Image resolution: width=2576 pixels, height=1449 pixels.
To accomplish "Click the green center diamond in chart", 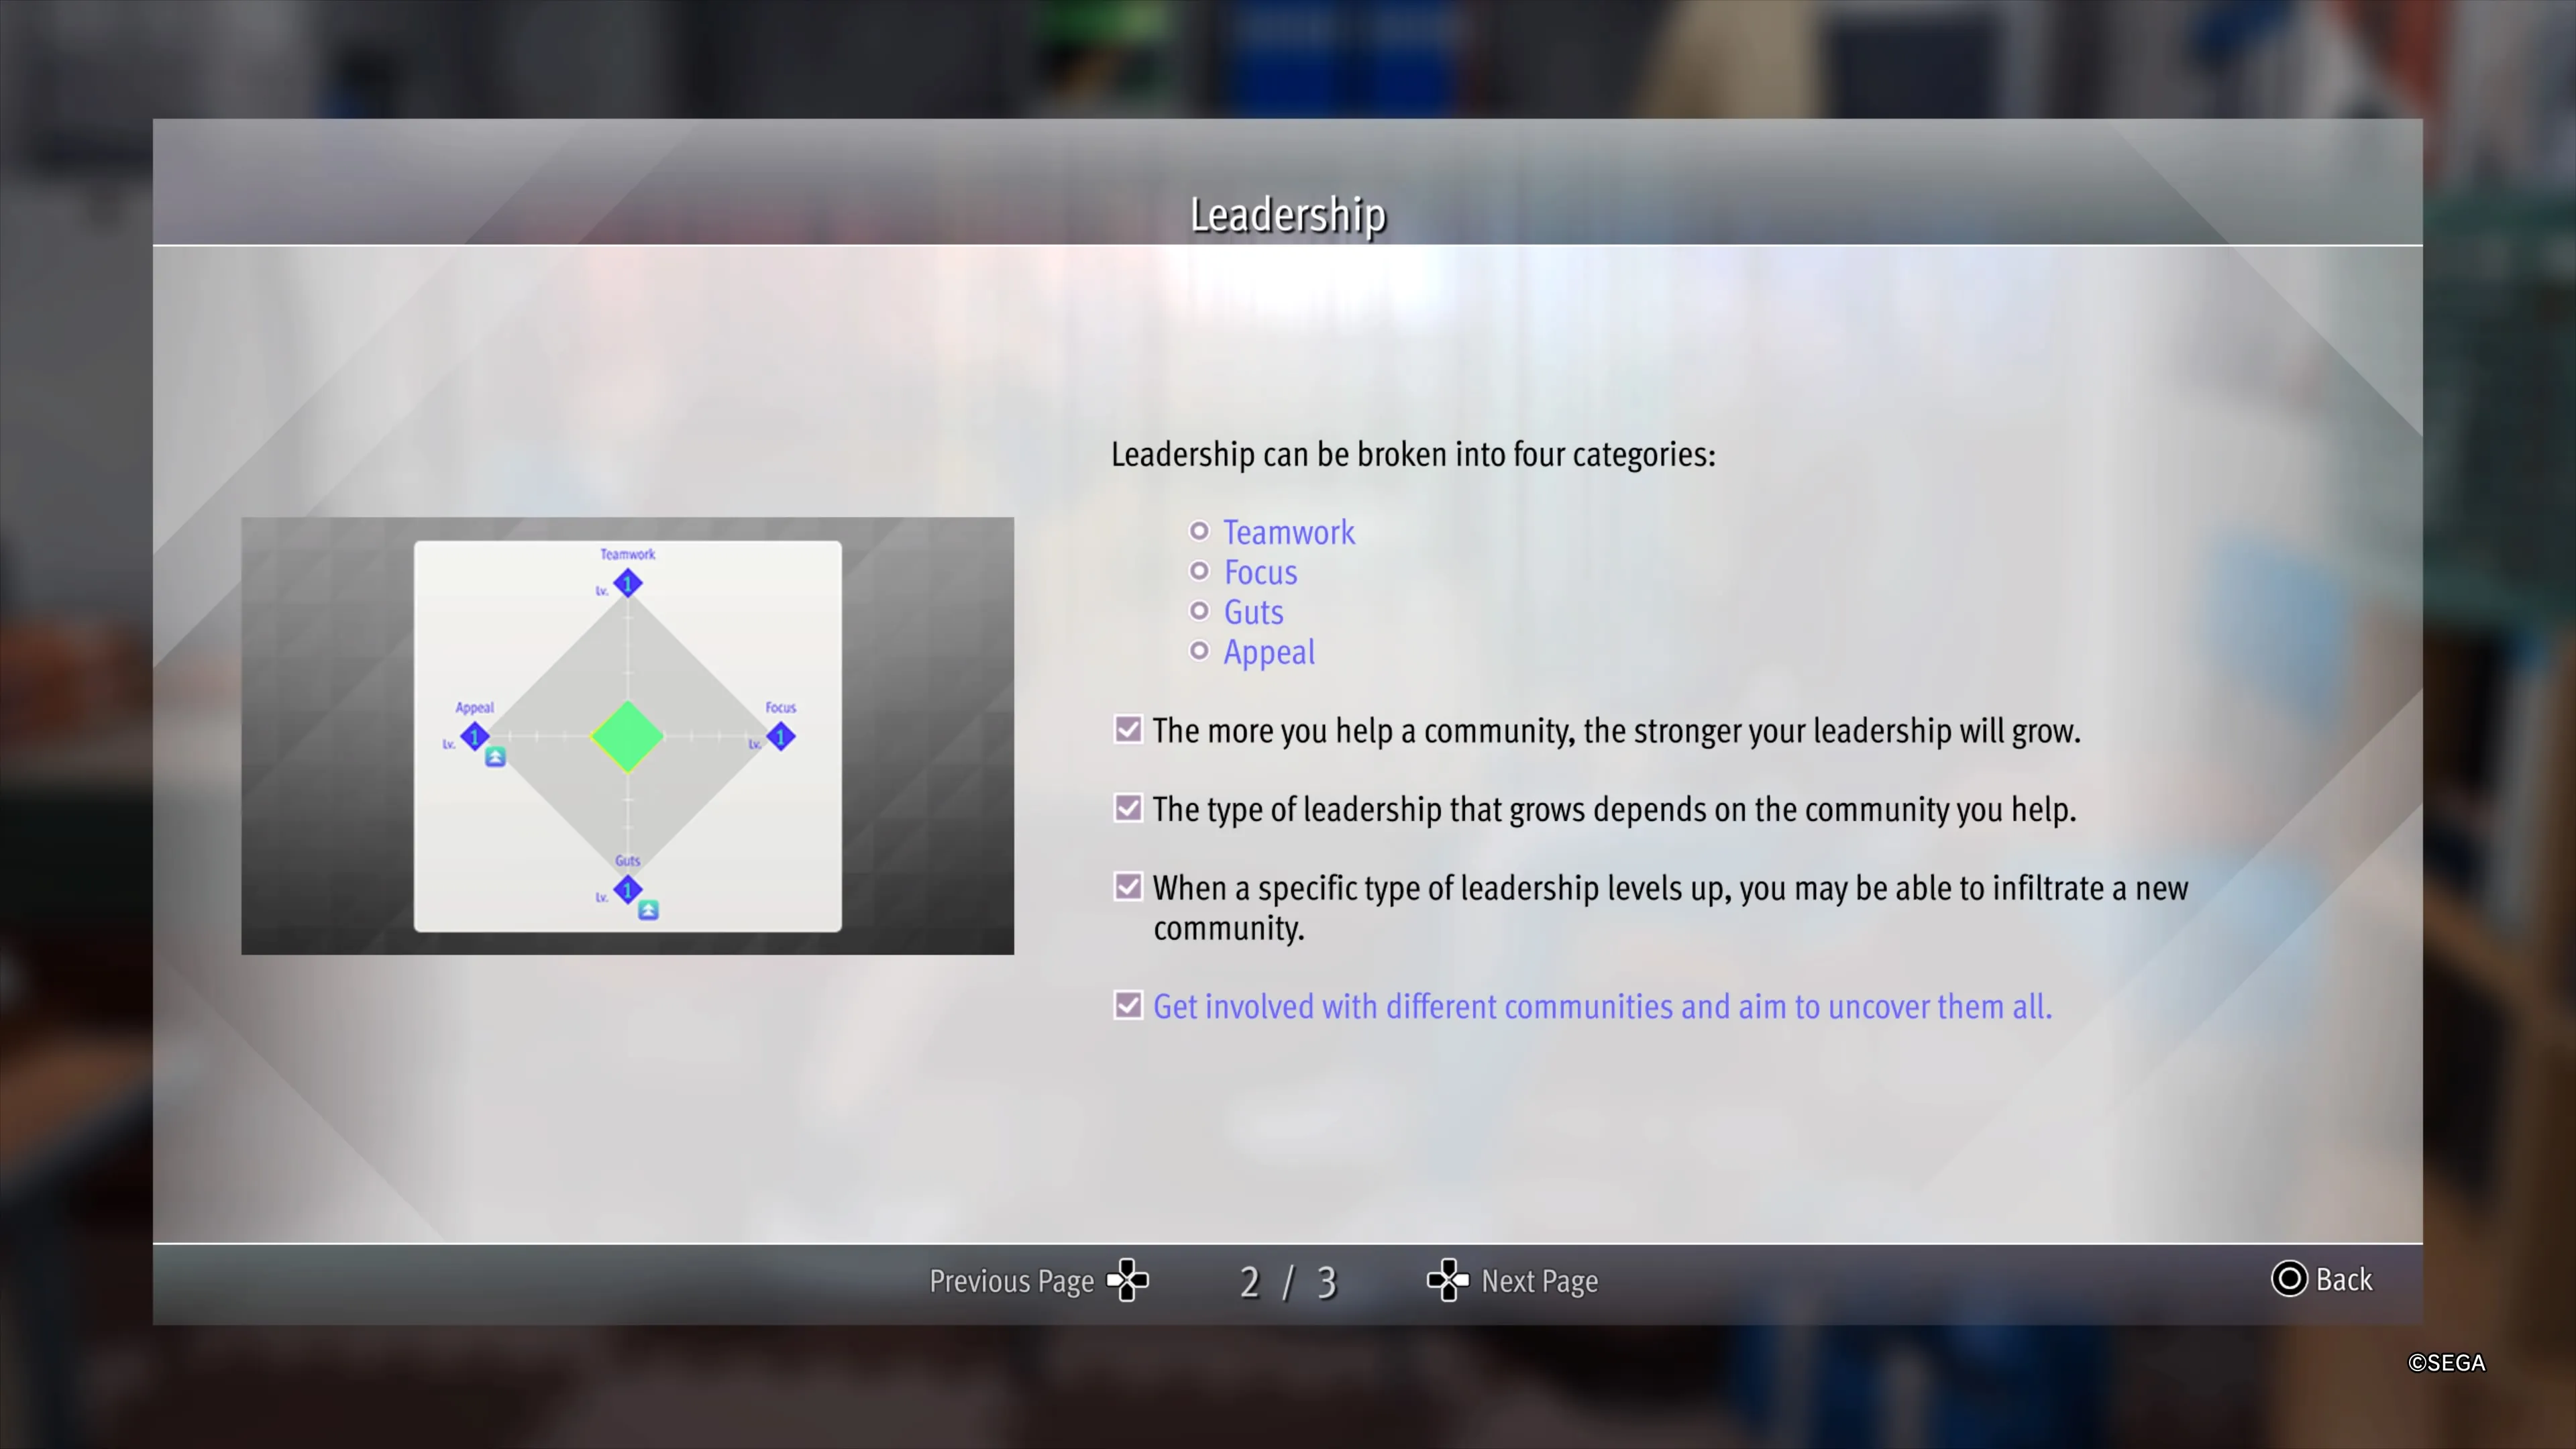I will pyautogui.click(x=627, y=737).
